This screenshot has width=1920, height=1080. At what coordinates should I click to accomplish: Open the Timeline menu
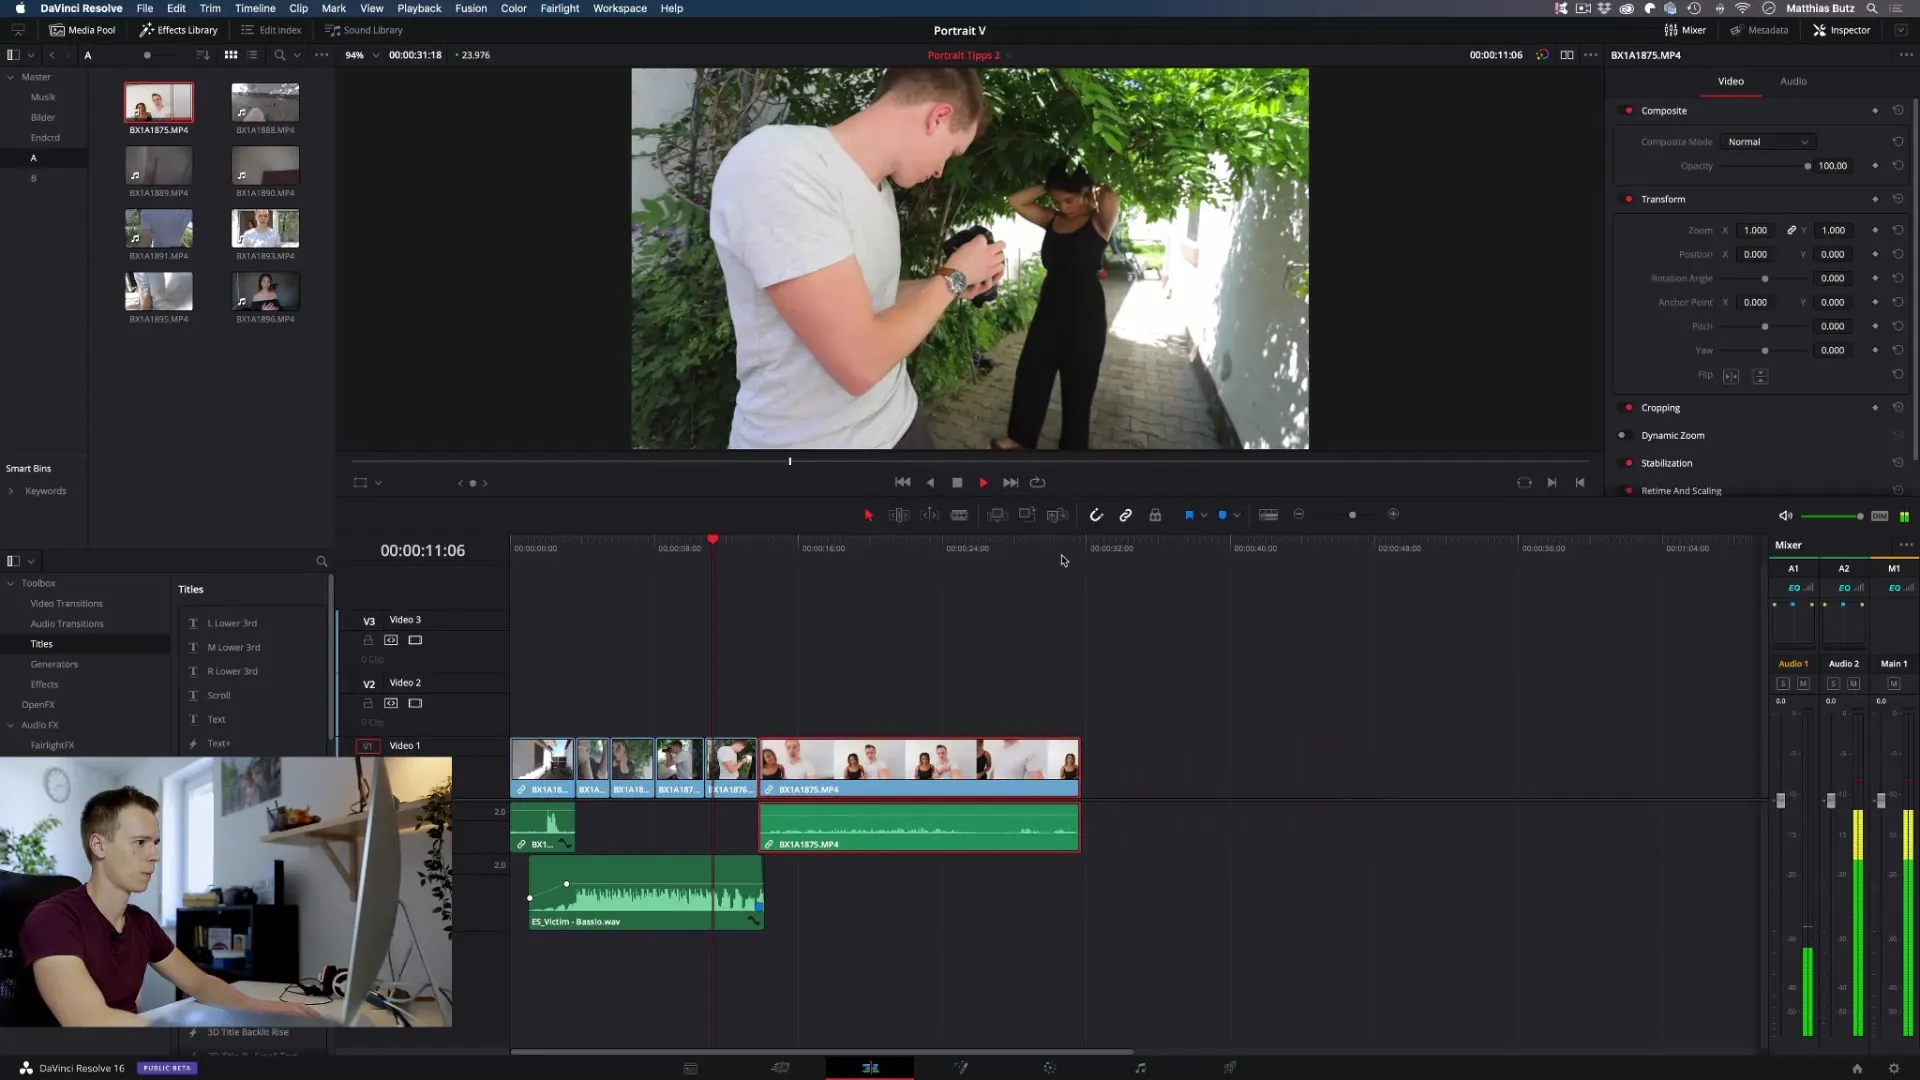tap(255, 8)
